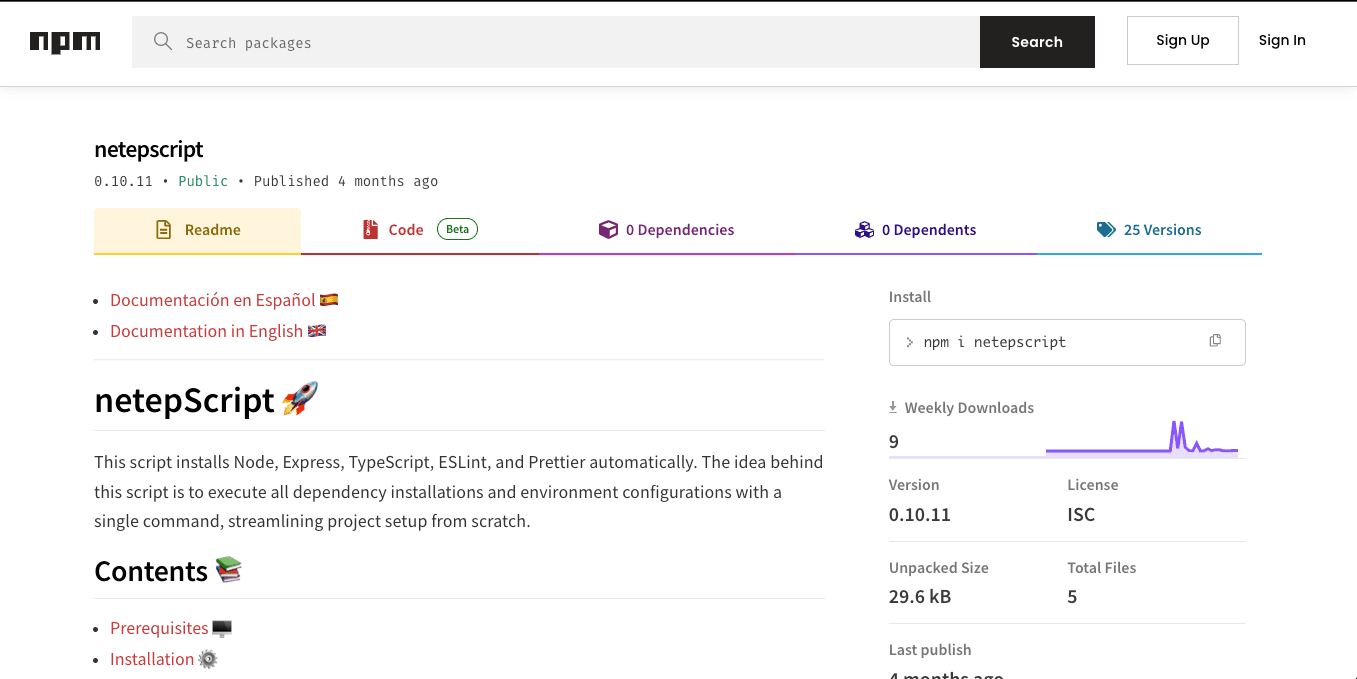Click the Total Files value 5
Viewport: 1357px width, 679px height.
click(x=1072, y=597)
